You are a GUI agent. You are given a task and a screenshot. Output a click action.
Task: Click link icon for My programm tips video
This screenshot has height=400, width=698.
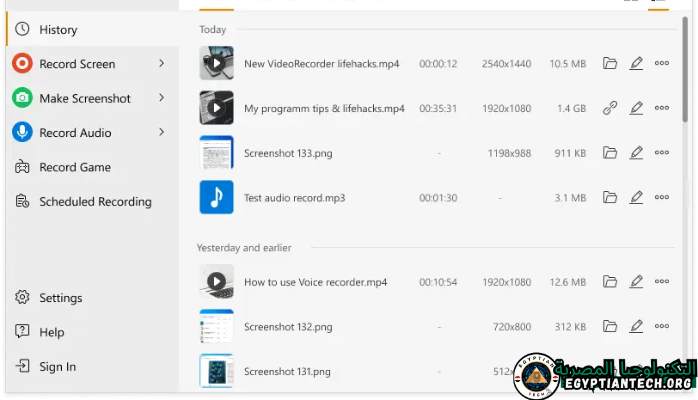pyautogui.click(x=610, y=108)
